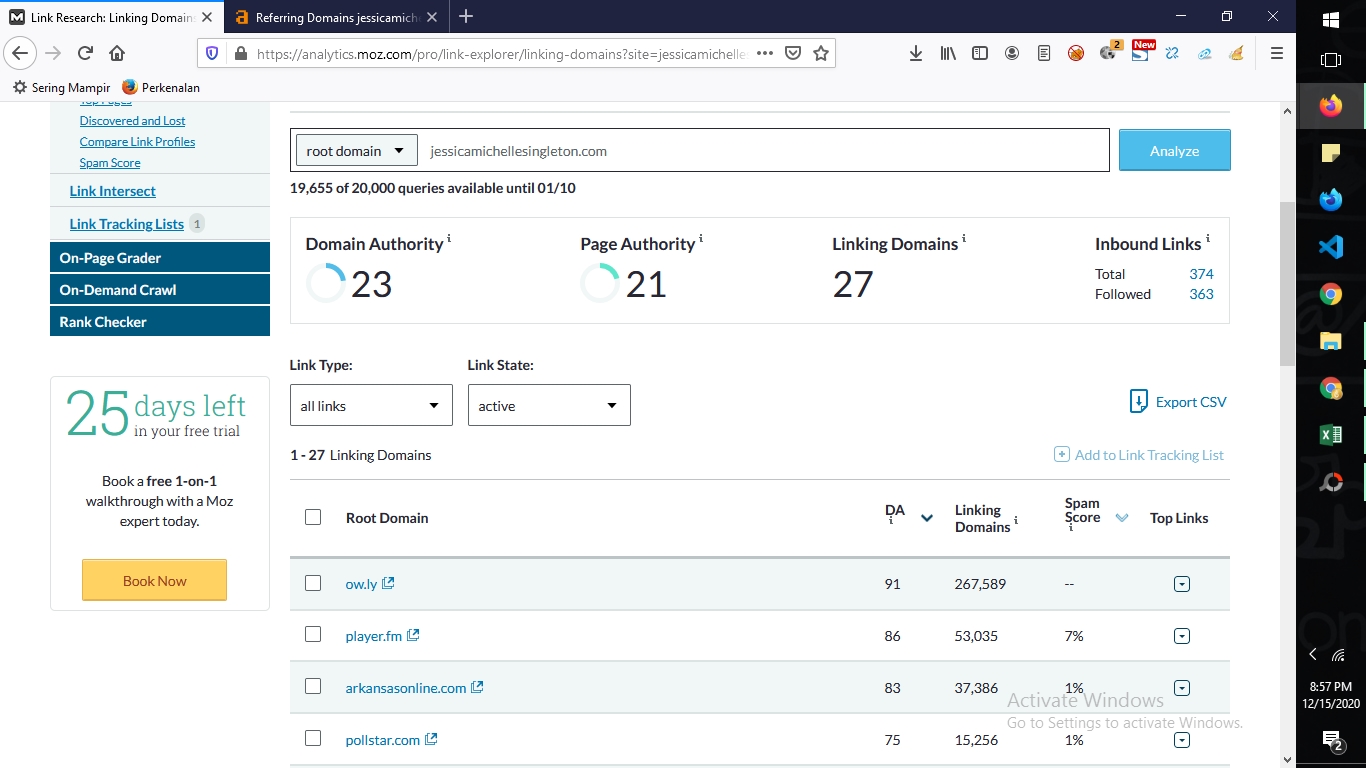Open the tracking protection shield icon
1366x768 pixels.
tap(211, 53)
